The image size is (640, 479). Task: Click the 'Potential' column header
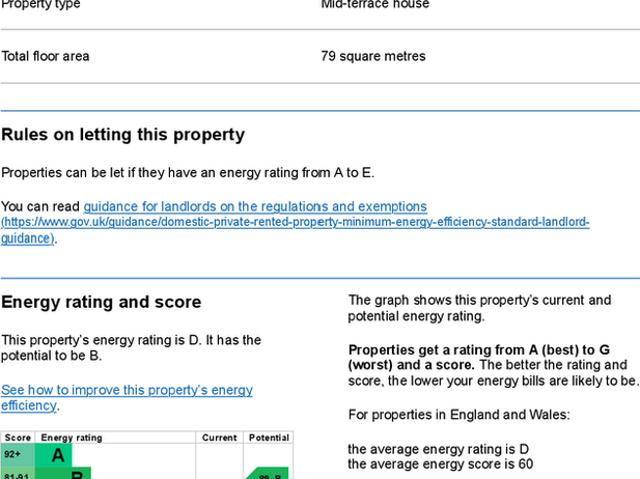(268, 438)
